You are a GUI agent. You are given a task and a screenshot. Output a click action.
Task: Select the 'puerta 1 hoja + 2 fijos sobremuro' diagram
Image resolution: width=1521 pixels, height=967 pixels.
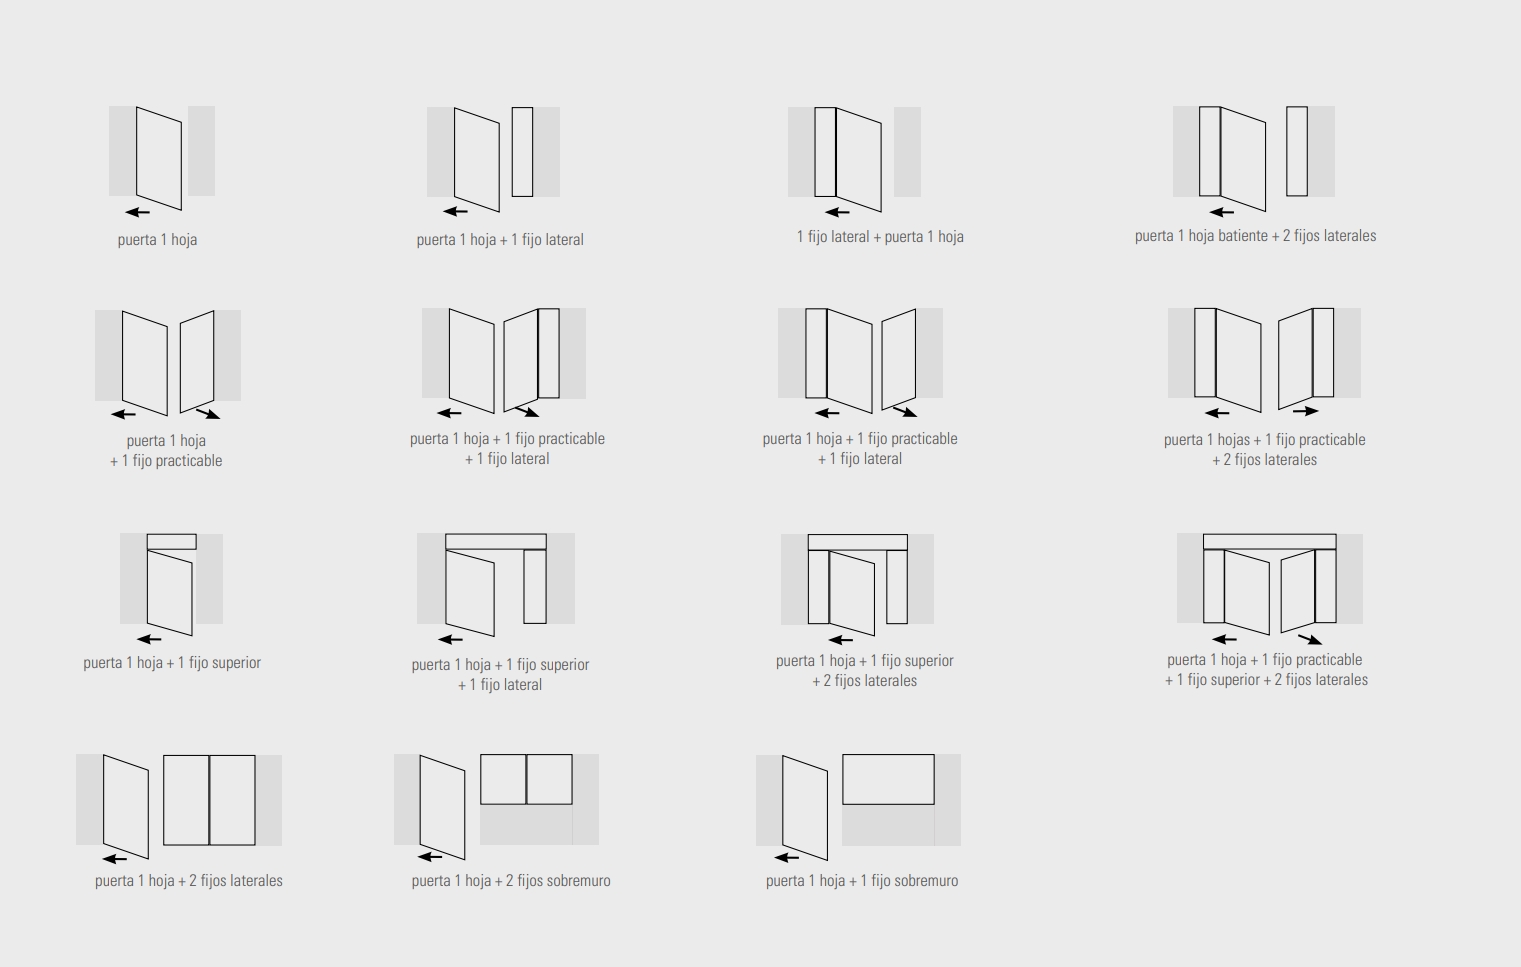pos(496,805)
